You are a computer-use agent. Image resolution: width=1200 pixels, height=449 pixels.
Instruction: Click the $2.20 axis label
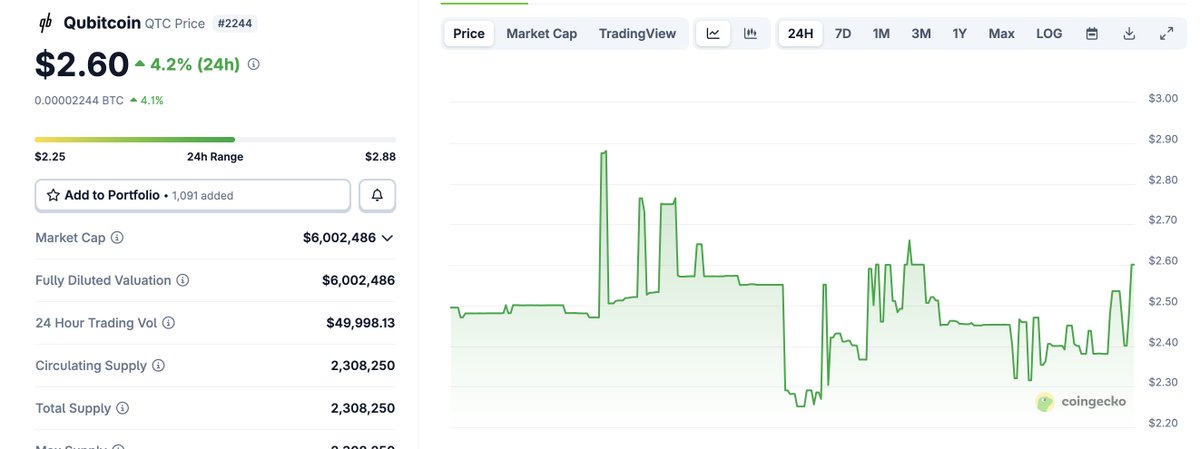(x=1163, y=423)
